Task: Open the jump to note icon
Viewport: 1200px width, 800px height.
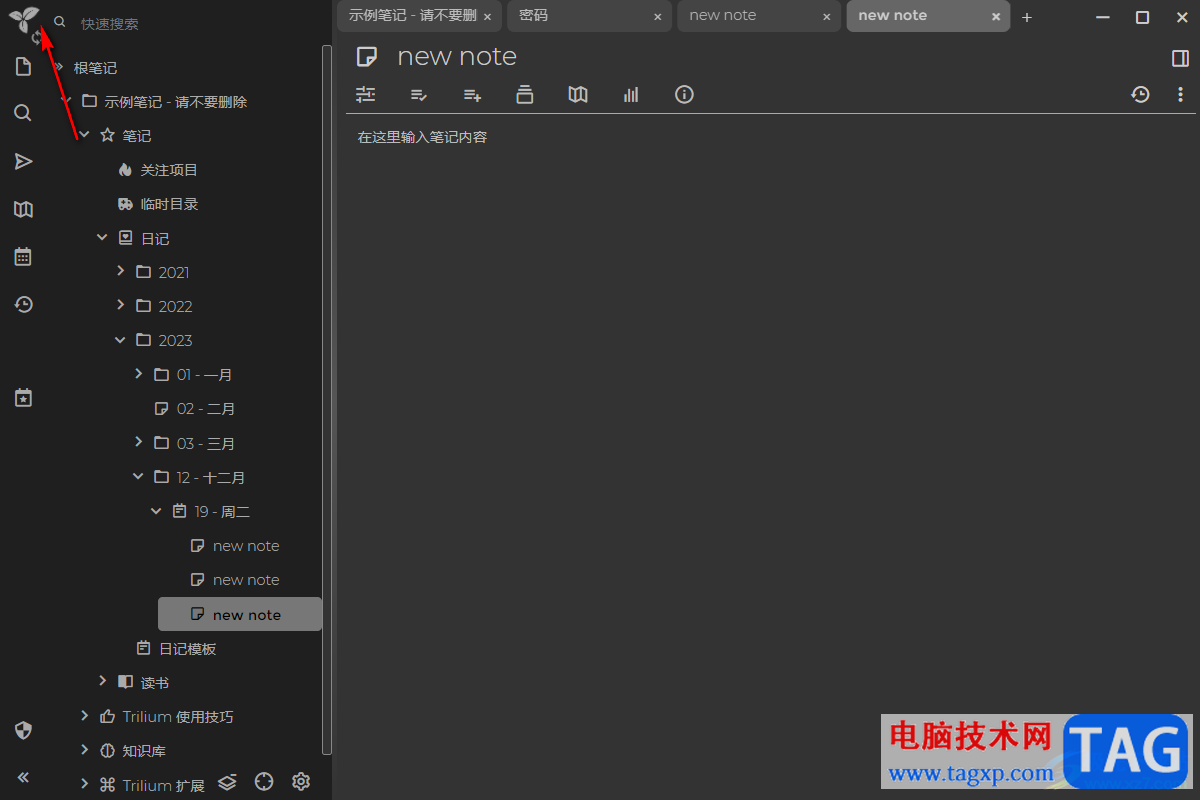Action: coord(23,161)
